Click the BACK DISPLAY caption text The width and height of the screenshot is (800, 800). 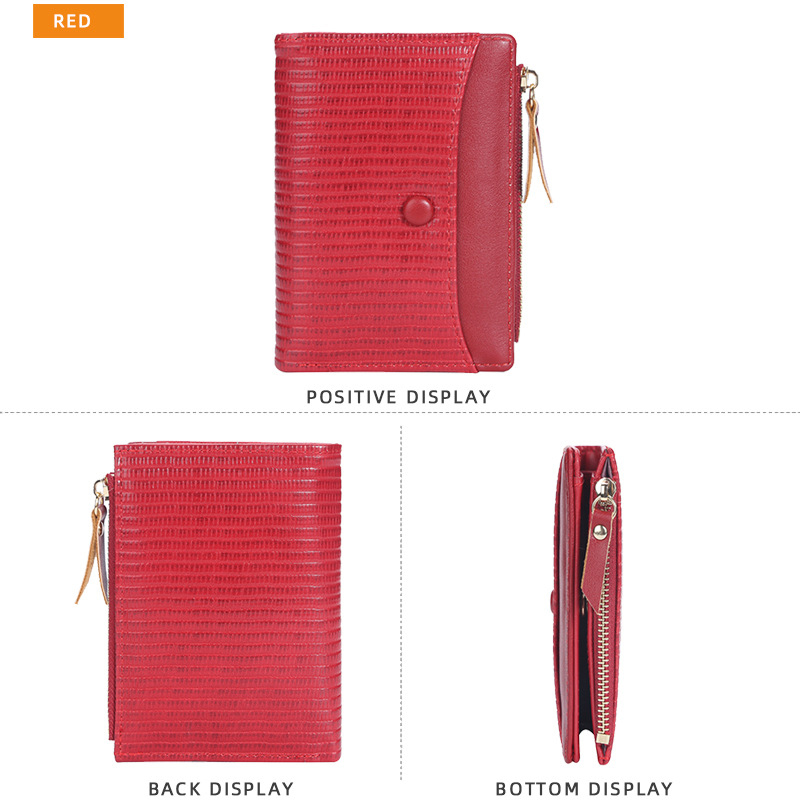221,789
